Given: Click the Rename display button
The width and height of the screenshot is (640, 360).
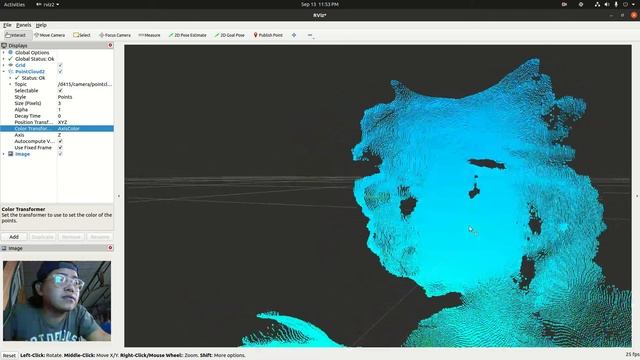Looking at the screenshot, I should (x=100, y=237).
